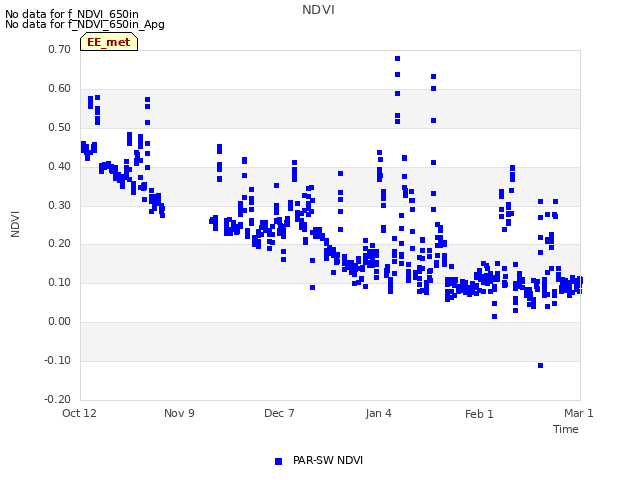Click the PAR-SW NDVI legend label
640x480 pixels.
click(328, 460)
